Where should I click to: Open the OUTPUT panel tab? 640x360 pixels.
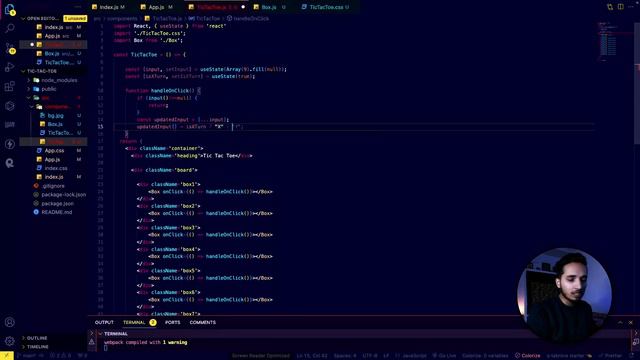(x=104, y=322)
